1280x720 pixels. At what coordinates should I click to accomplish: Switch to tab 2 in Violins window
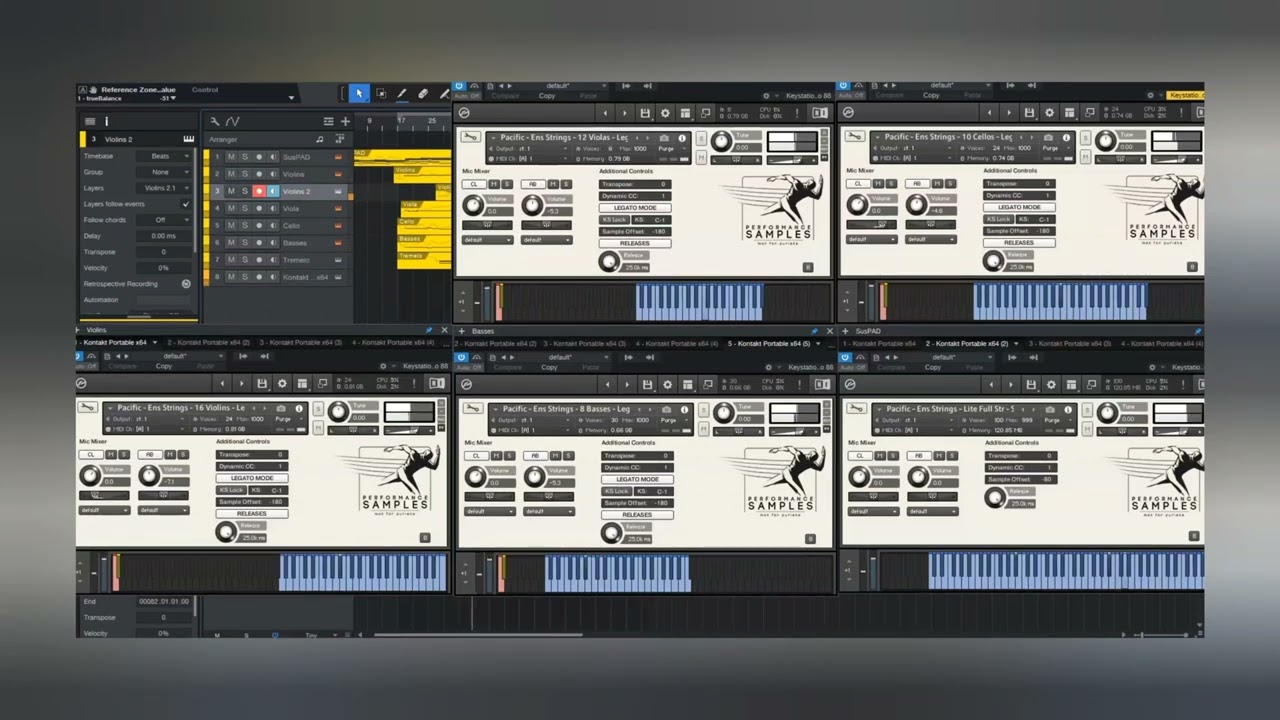click(208, 343)
